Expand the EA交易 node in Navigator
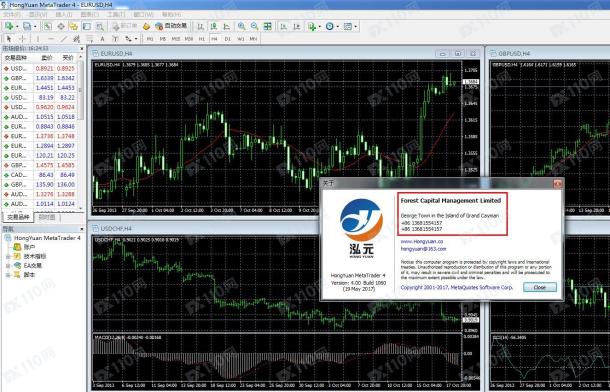The width and height of the screenshot is (610, 392). (x=8, y=266)
